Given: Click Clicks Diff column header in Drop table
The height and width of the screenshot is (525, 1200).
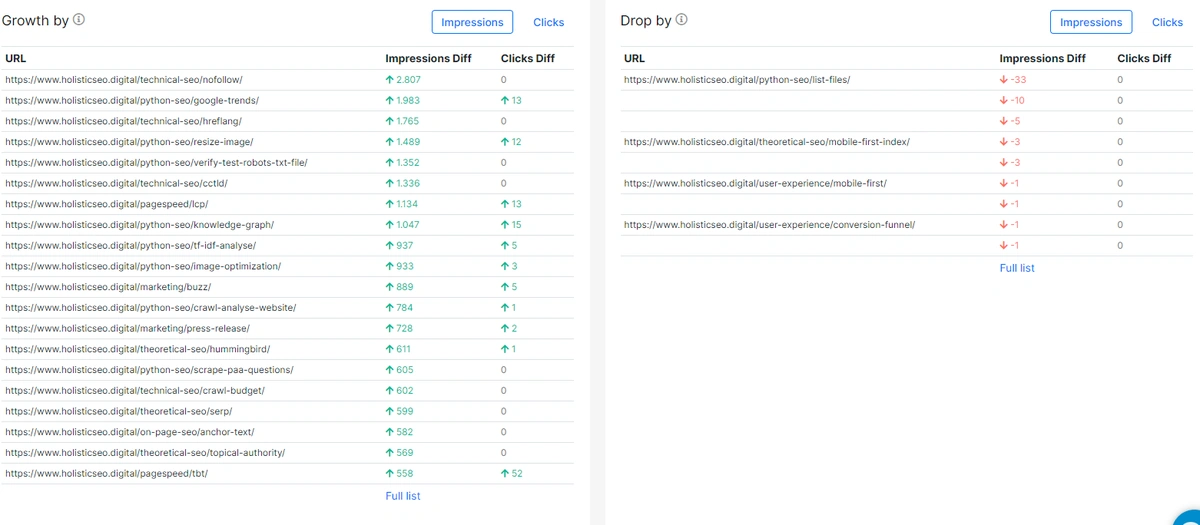Looking at the screenshot, I should [1144, 58].
